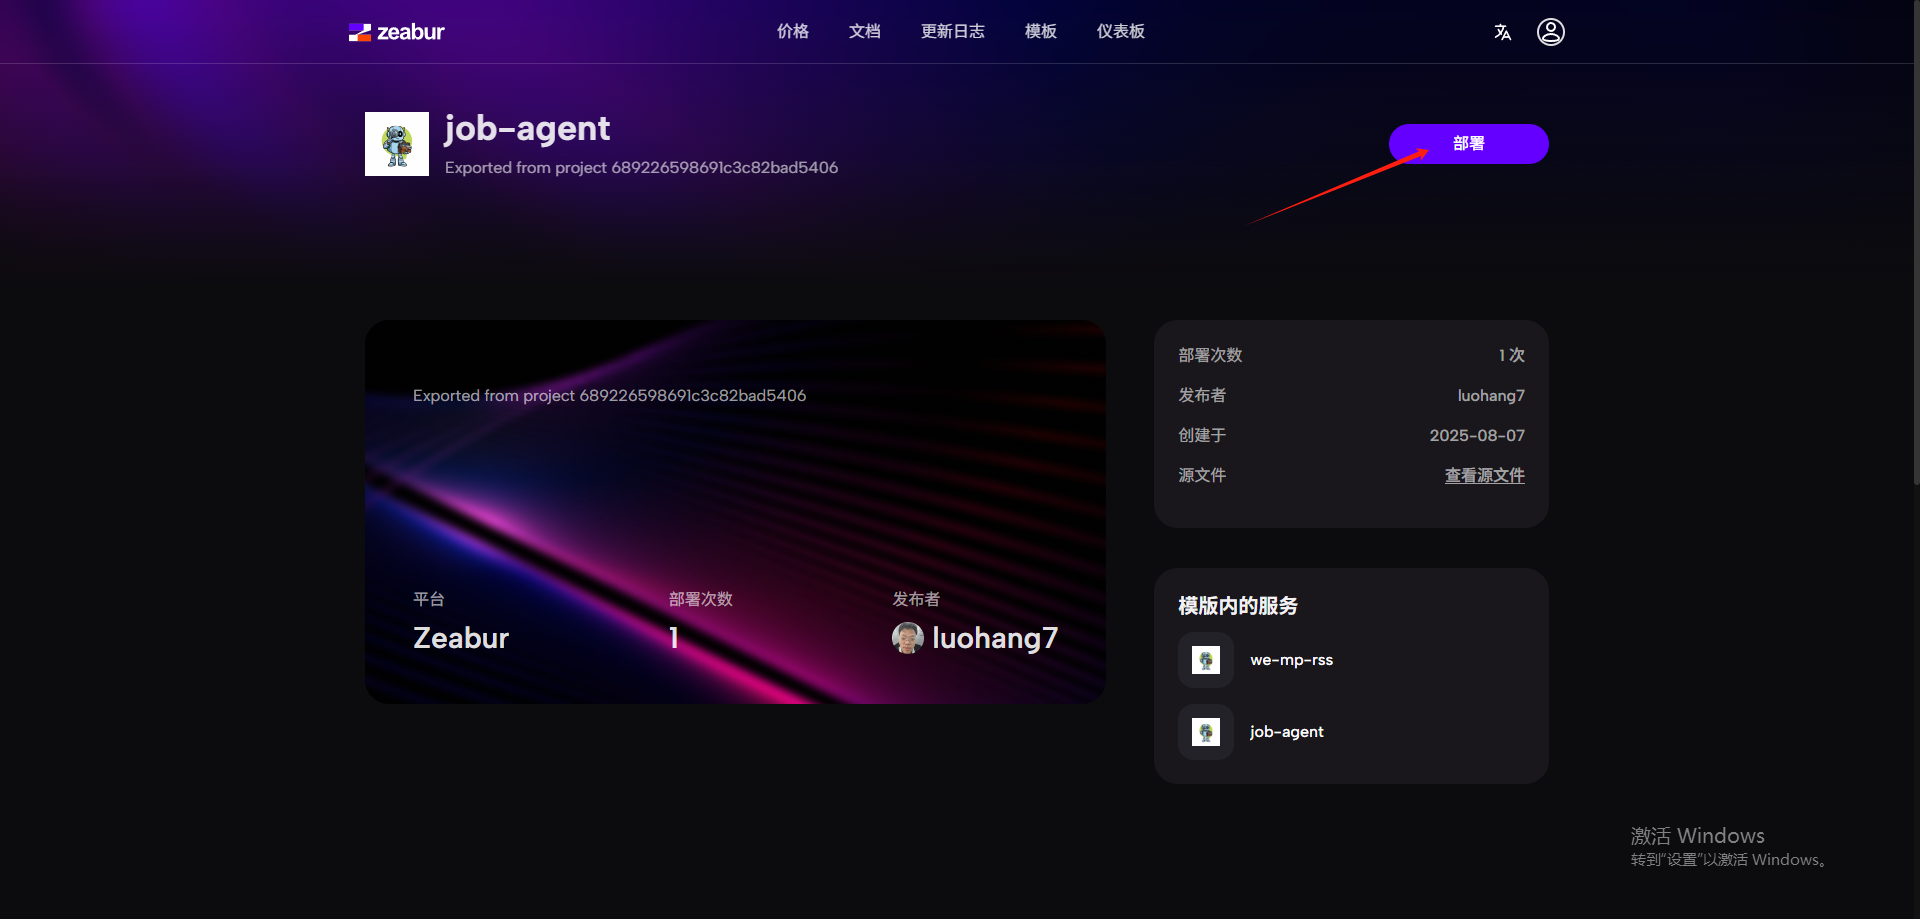Click luohang7's avatar photo
This screenshot has height=919, width=1920.
(x=907, y=638)
